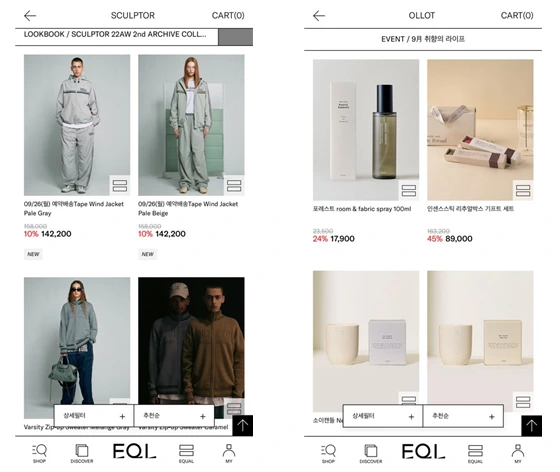
Task: Toggle equal icon on Pale Gray jacket
Action: 120,186
